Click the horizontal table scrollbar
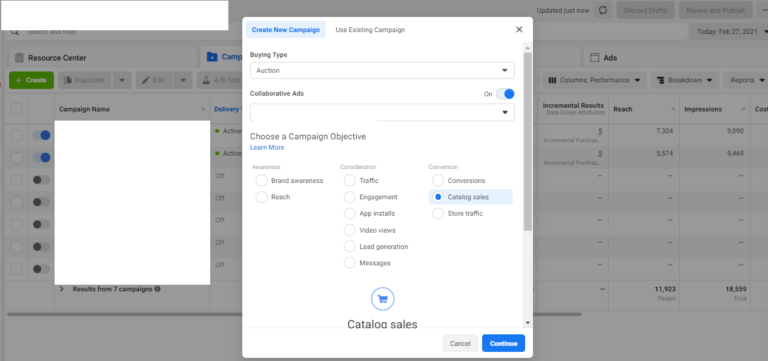The image size is (768, 361). pos(294,314)
